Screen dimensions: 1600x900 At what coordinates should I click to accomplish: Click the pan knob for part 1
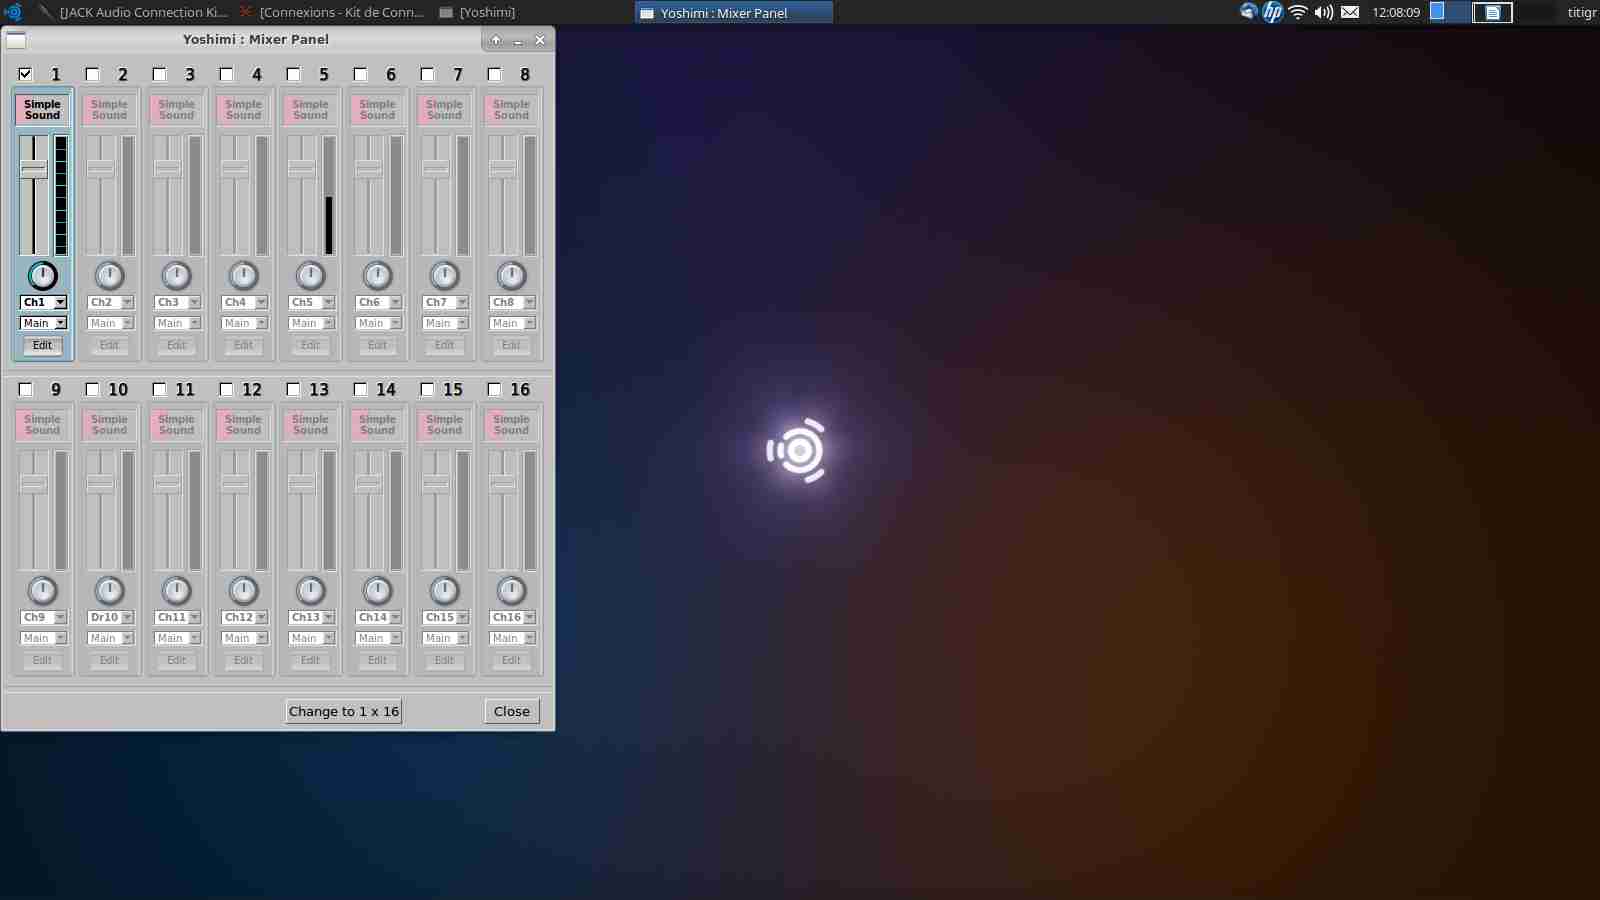(x=42, y=276)
